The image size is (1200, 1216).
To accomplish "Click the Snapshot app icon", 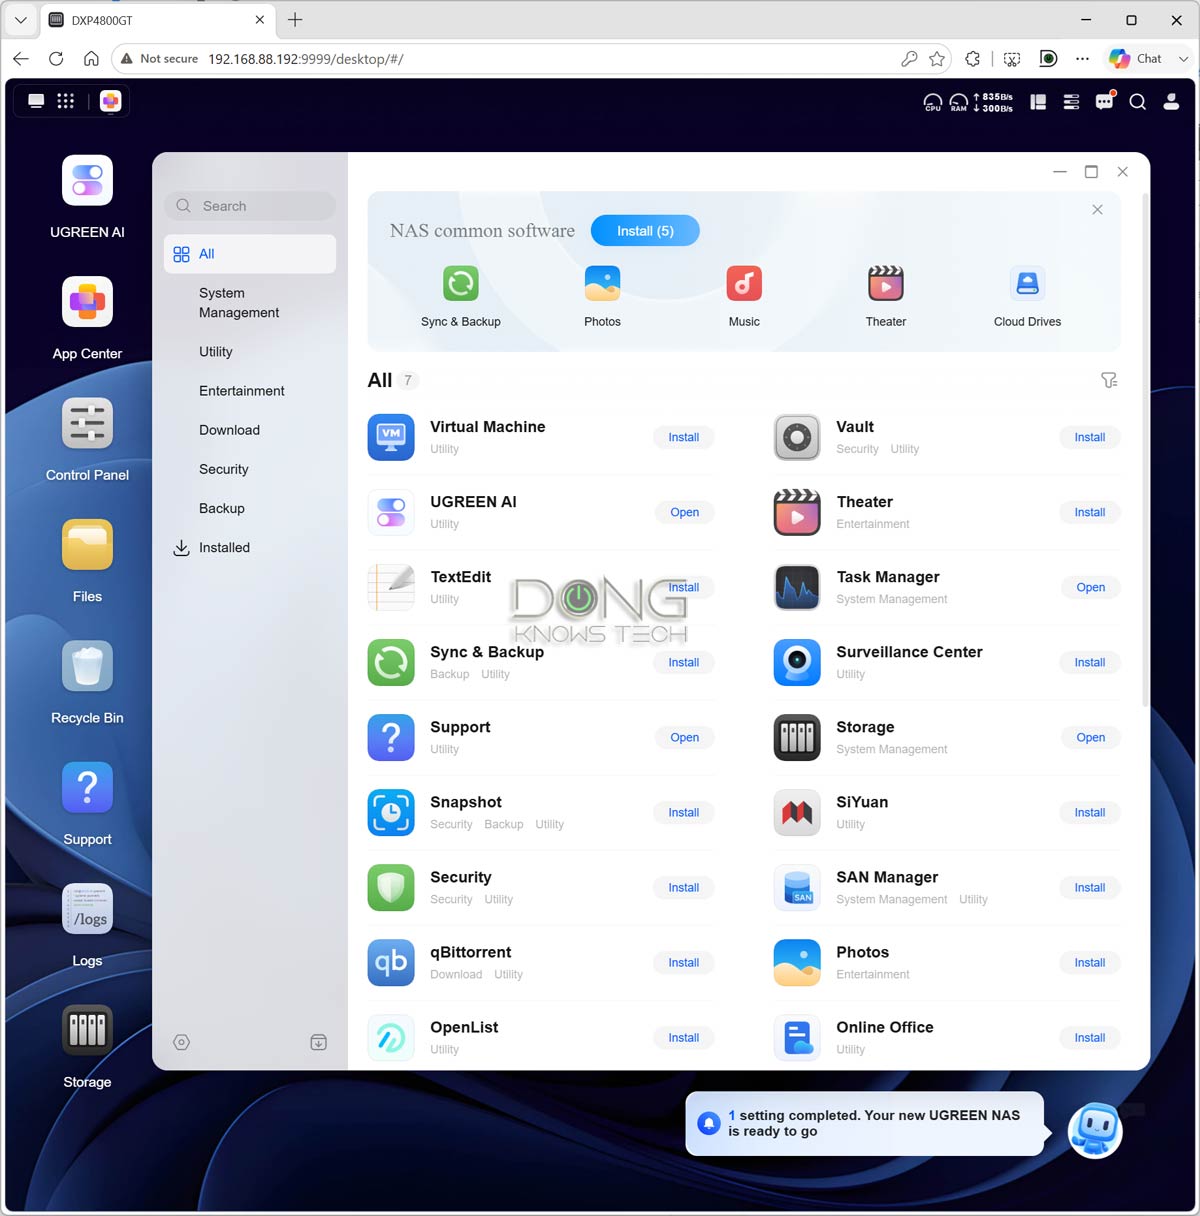I will point(391,812).
